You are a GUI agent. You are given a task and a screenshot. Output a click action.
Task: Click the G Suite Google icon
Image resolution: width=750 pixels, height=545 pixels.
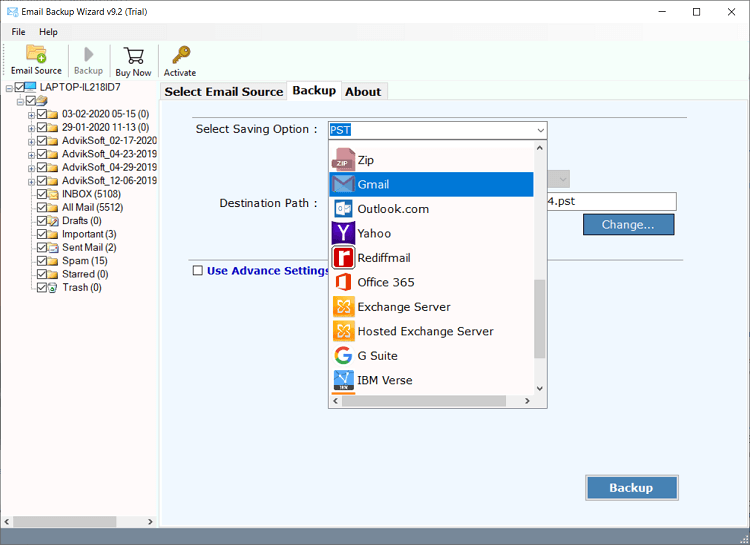pyautogui.click(x=343, y=356)
